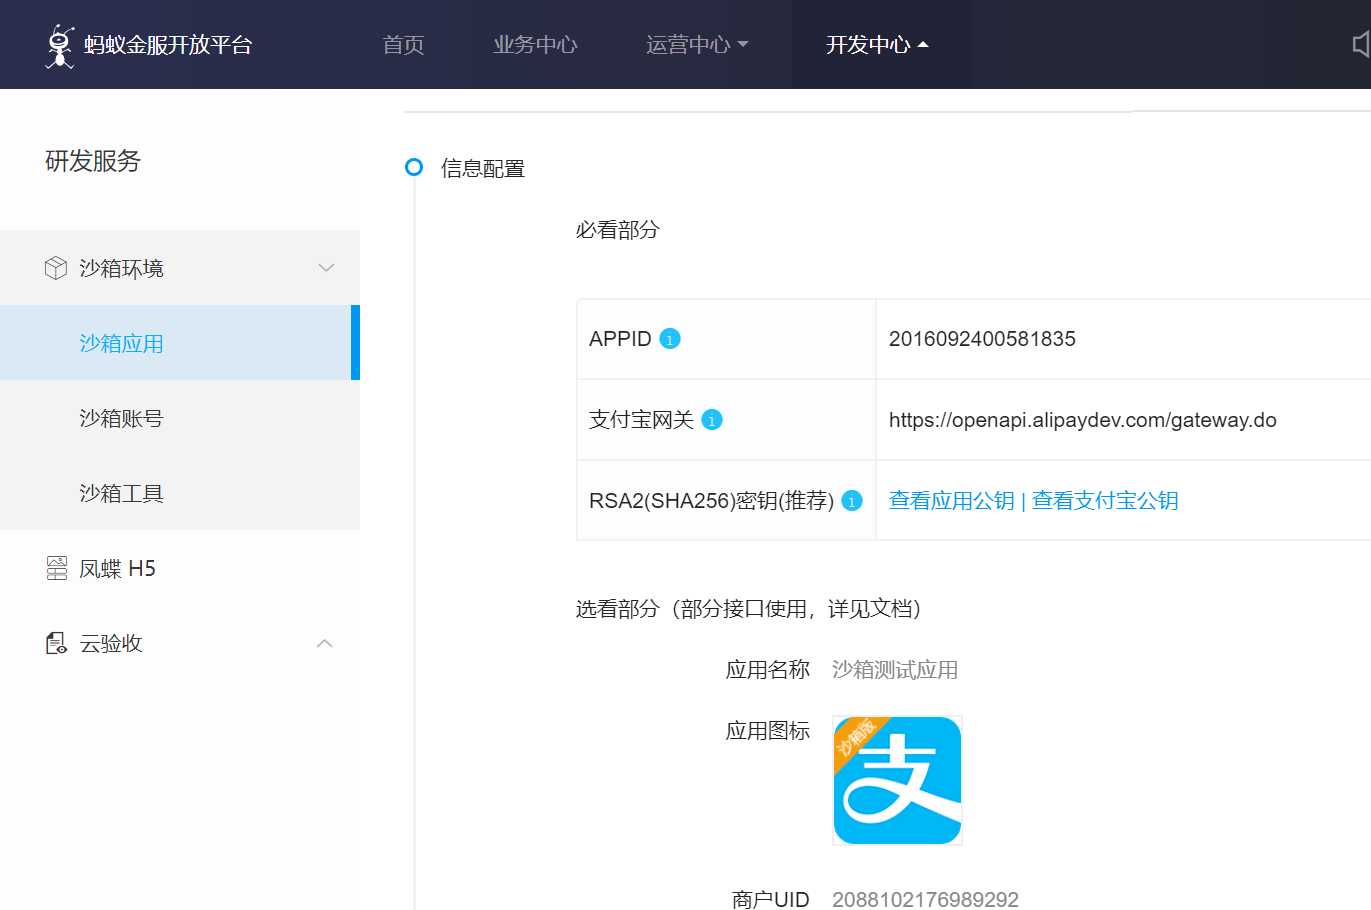Click the 查看支付宝公钥 link
The height and width of the screenshot is (910, 1371).
(x=1105, y=501)
